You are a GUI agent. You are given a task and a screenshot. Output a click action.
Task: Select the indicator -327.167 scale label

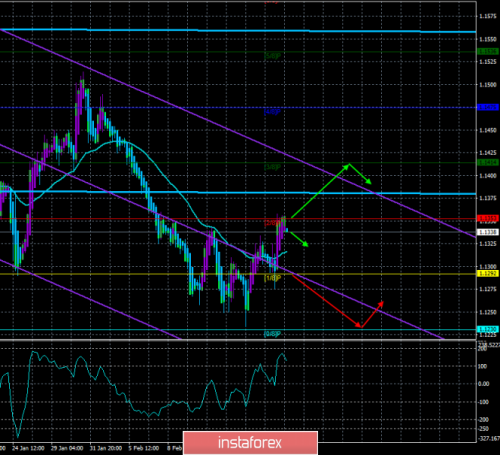point(489,439)
